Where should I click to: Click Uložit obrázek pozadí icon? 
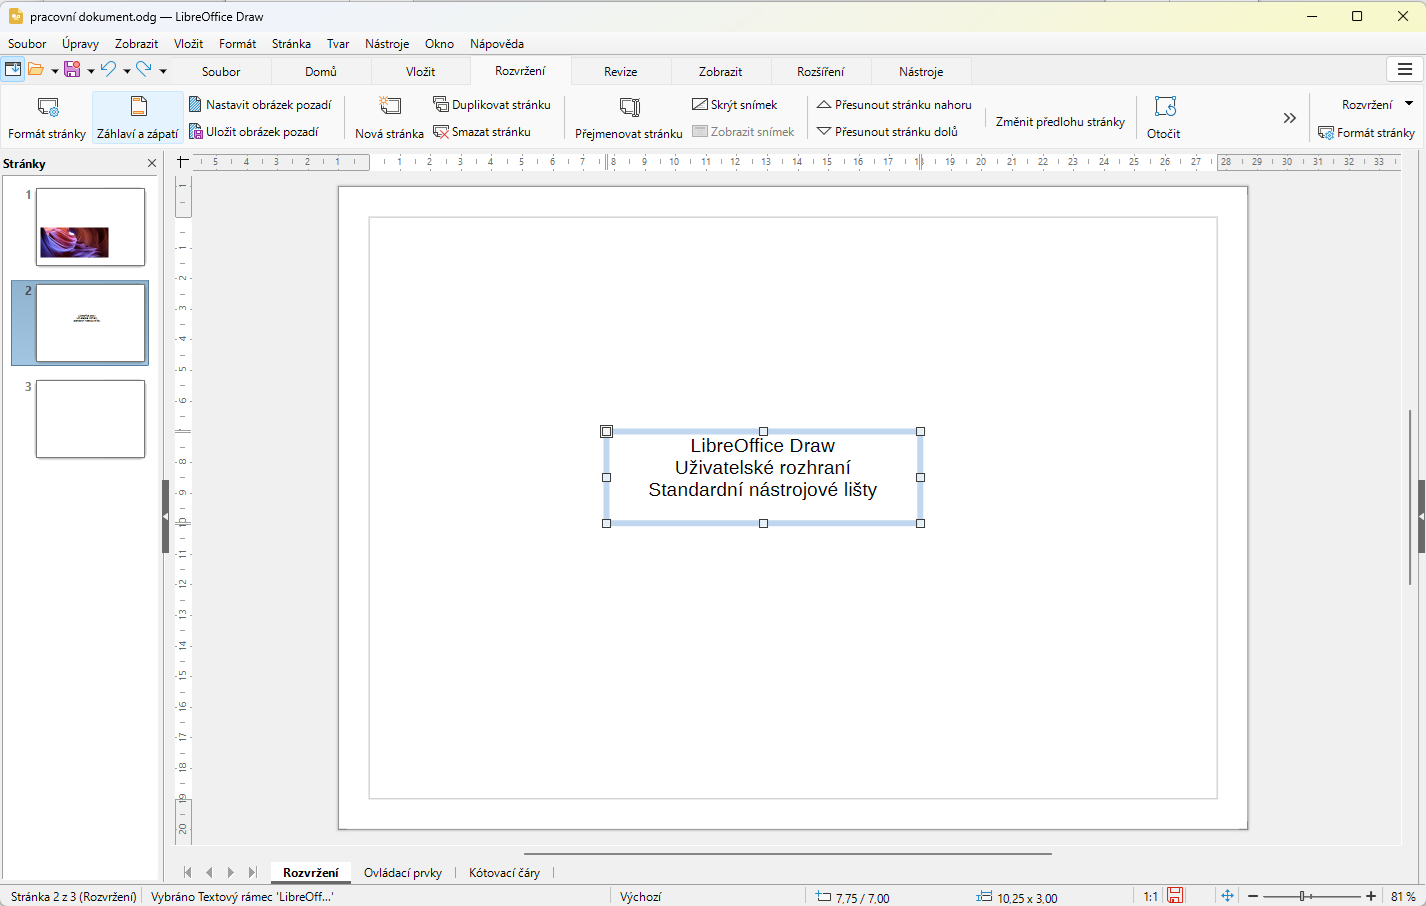click(x=196, y=131)
